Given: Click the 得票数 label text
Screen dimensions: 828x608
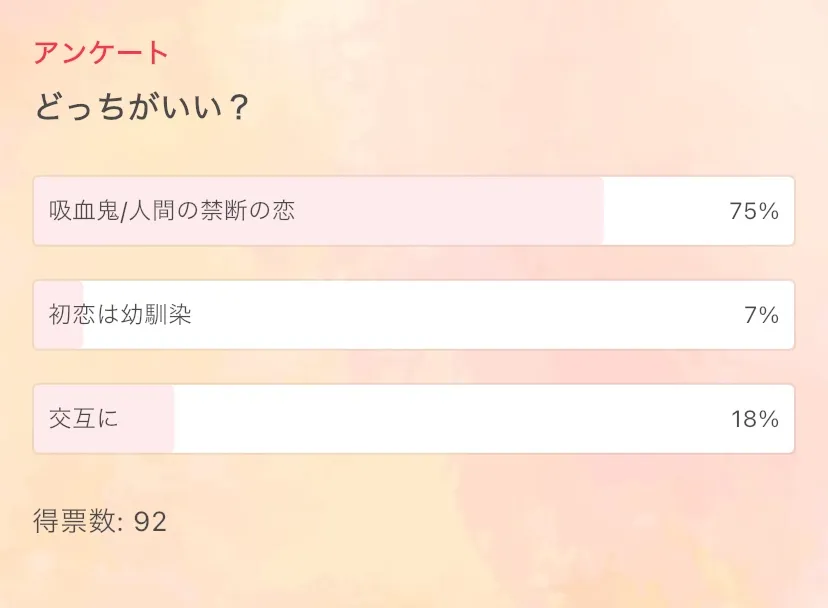Looking at the screenshot, I should click(x=74, y=521).
